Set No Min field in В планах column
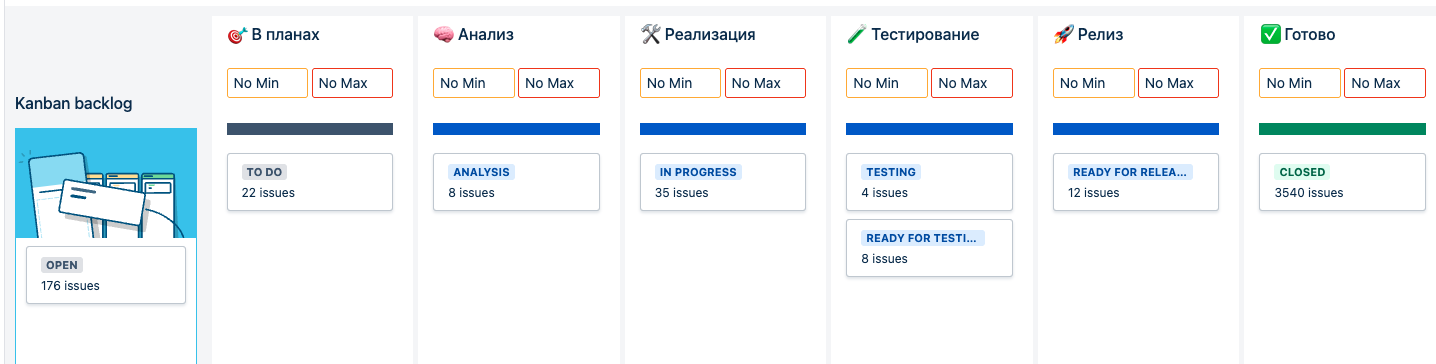1436x364 pixels. (267, 83)
